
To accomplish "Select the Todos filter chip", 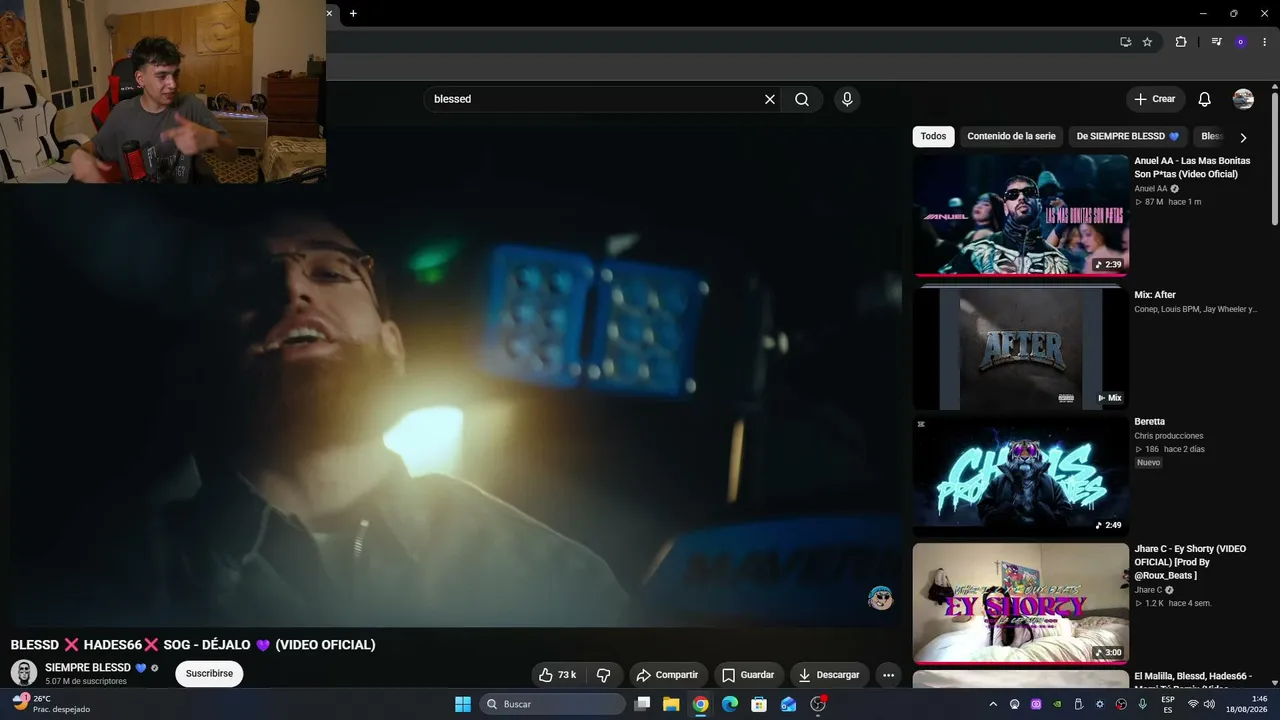I will pyautogui.click(x=933, y=136).
